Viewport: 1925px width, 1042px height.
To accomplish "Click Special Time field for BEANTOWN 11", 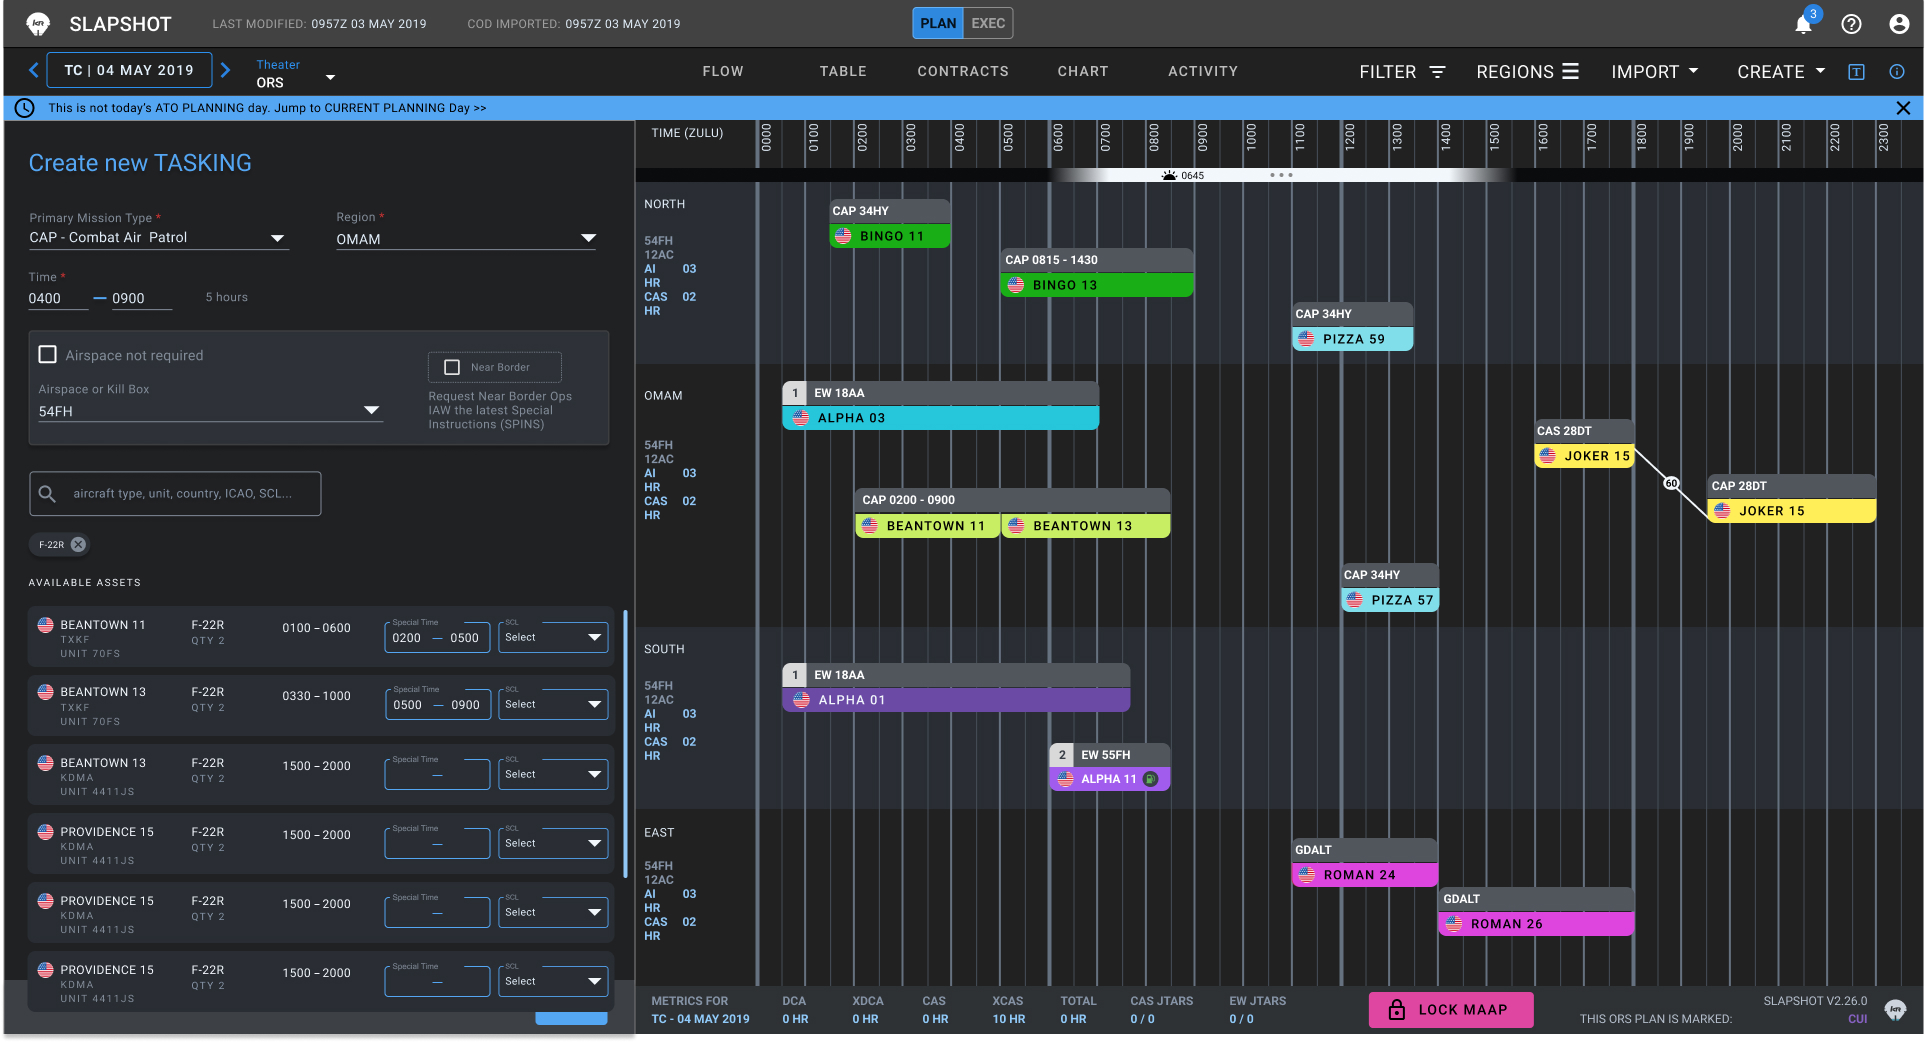I will tap(437, 637).
